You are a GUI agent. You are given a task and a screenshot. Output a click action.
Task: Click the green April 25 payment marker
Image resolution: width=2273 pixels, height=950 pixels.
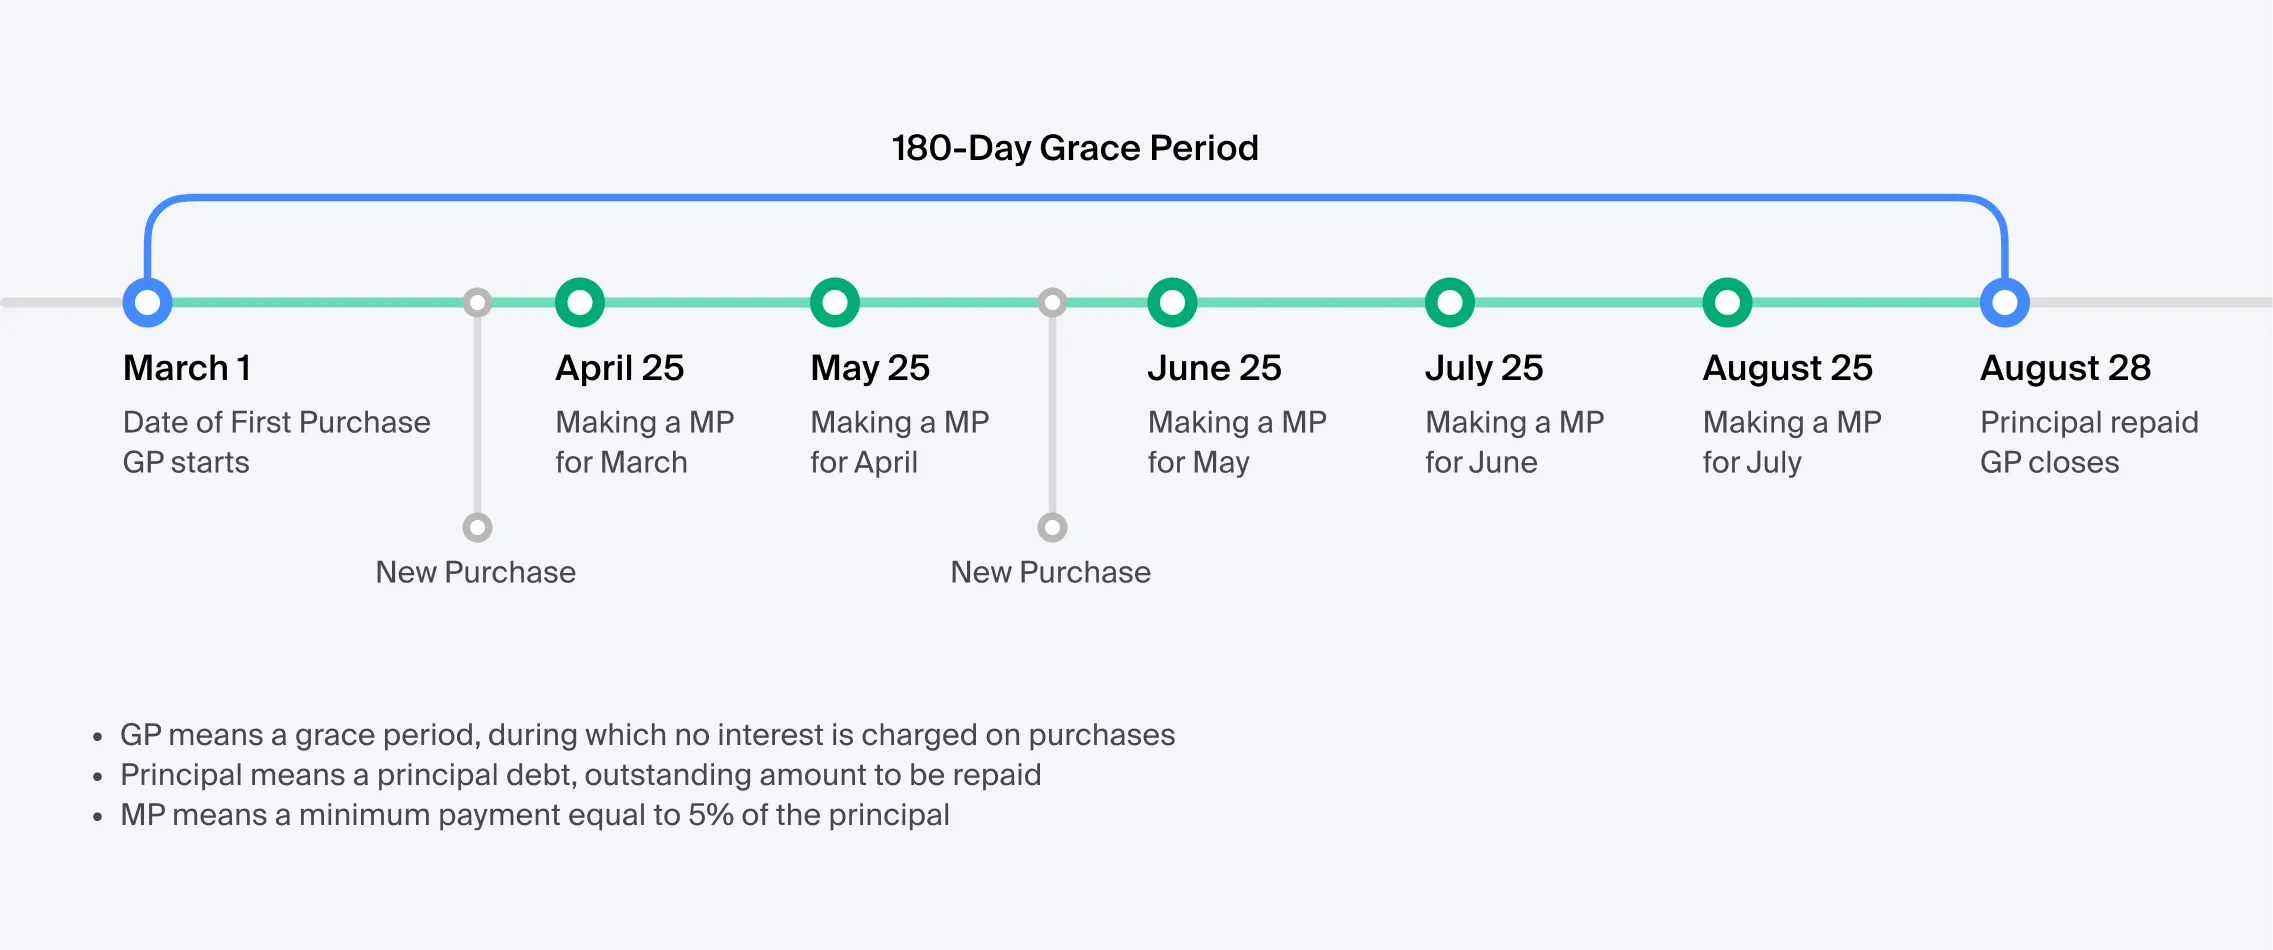[x=580, y=302]
